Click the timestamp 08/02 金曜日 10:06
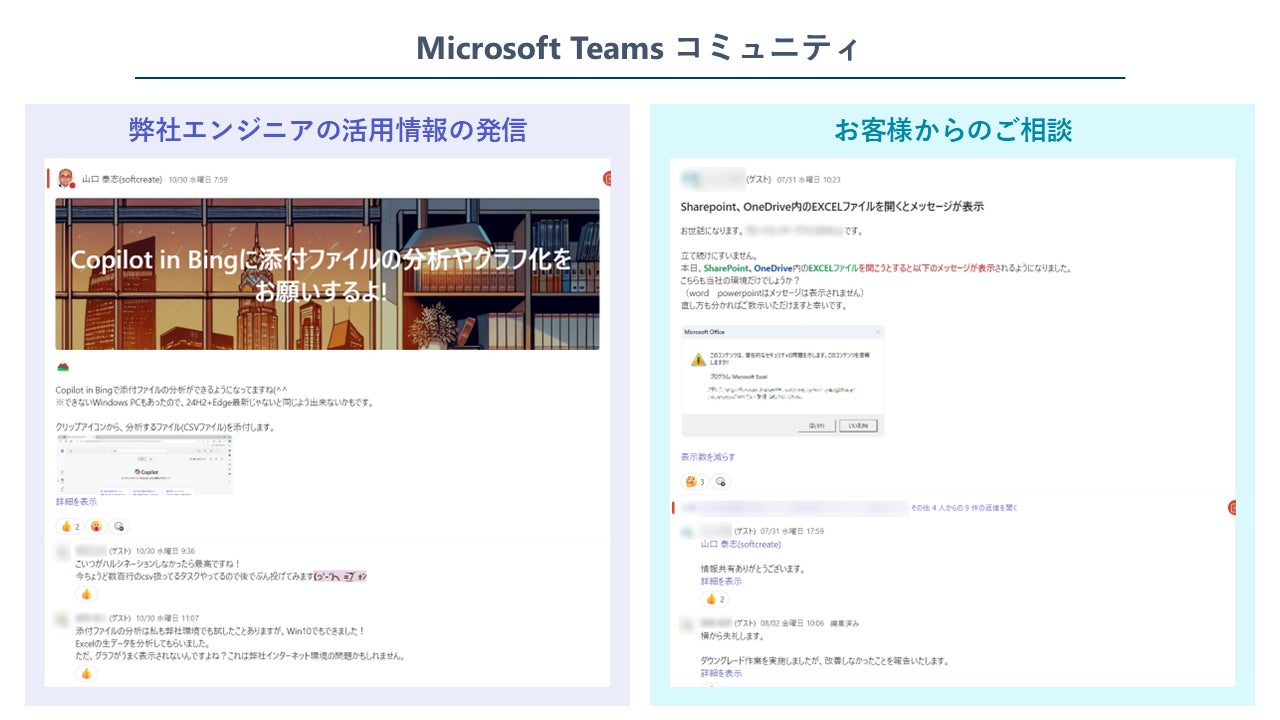 coord(792,623)
